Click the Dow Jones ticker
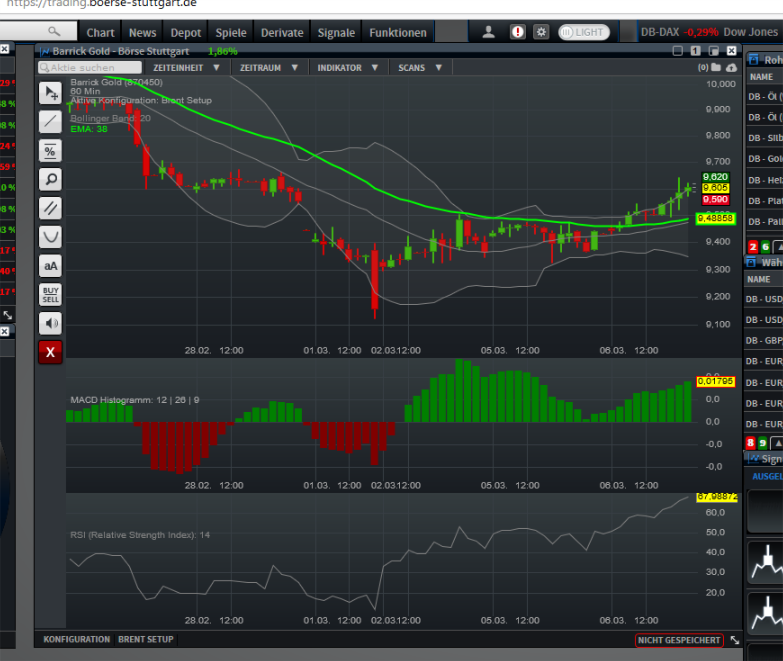Image resolution: width=783 pixels, height=661 pixels. [751, 32]
